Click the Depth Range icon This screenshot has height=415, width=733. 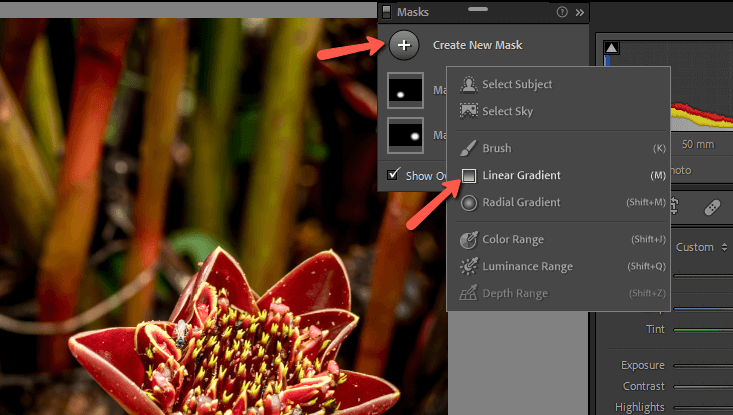tap(468, 293)
